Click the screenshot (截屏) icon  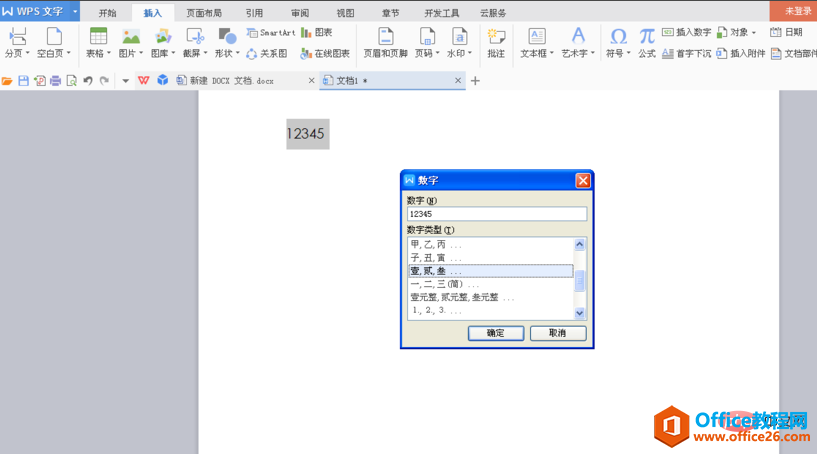(195, 36)
